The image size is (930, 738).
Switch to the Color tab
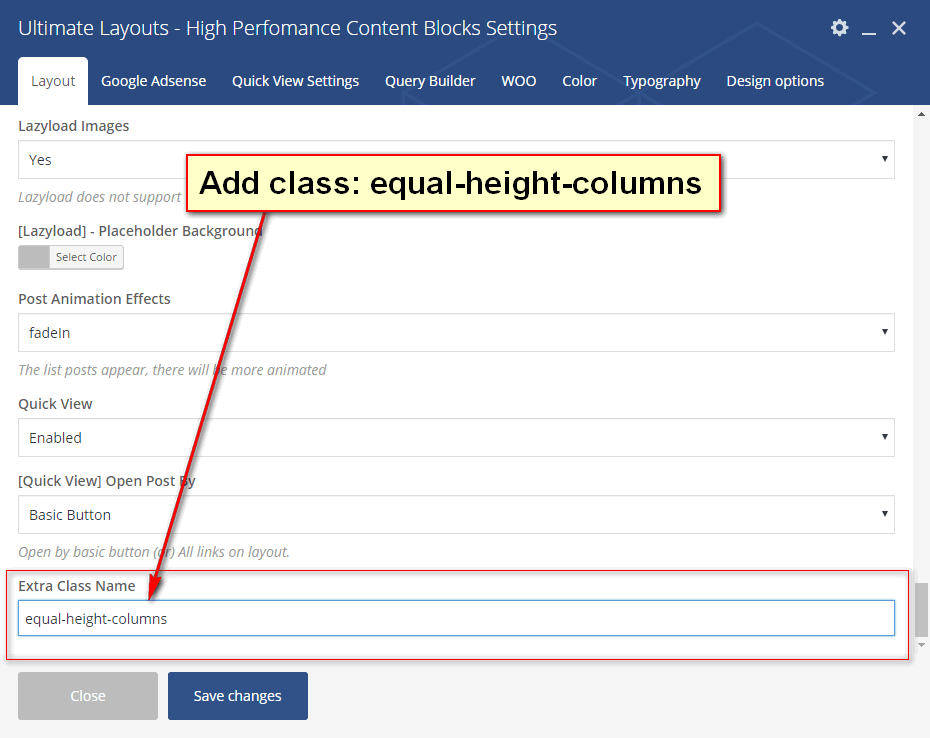coord(579,81)
